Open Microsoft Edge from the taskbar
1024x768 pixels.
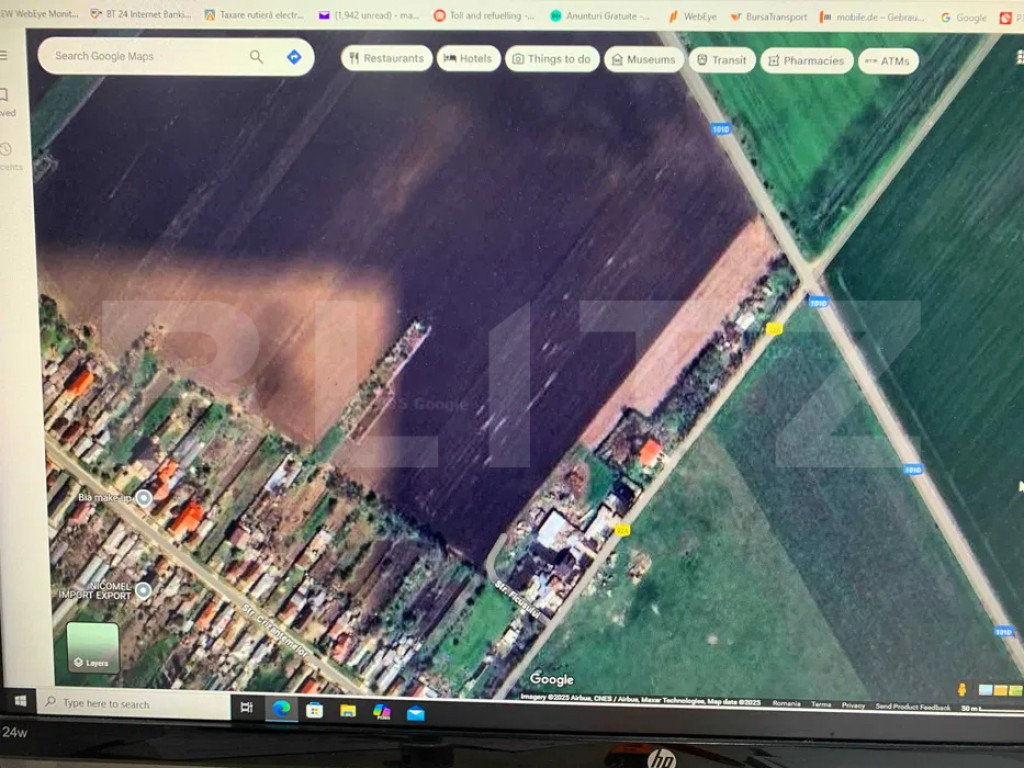point(282,709)
